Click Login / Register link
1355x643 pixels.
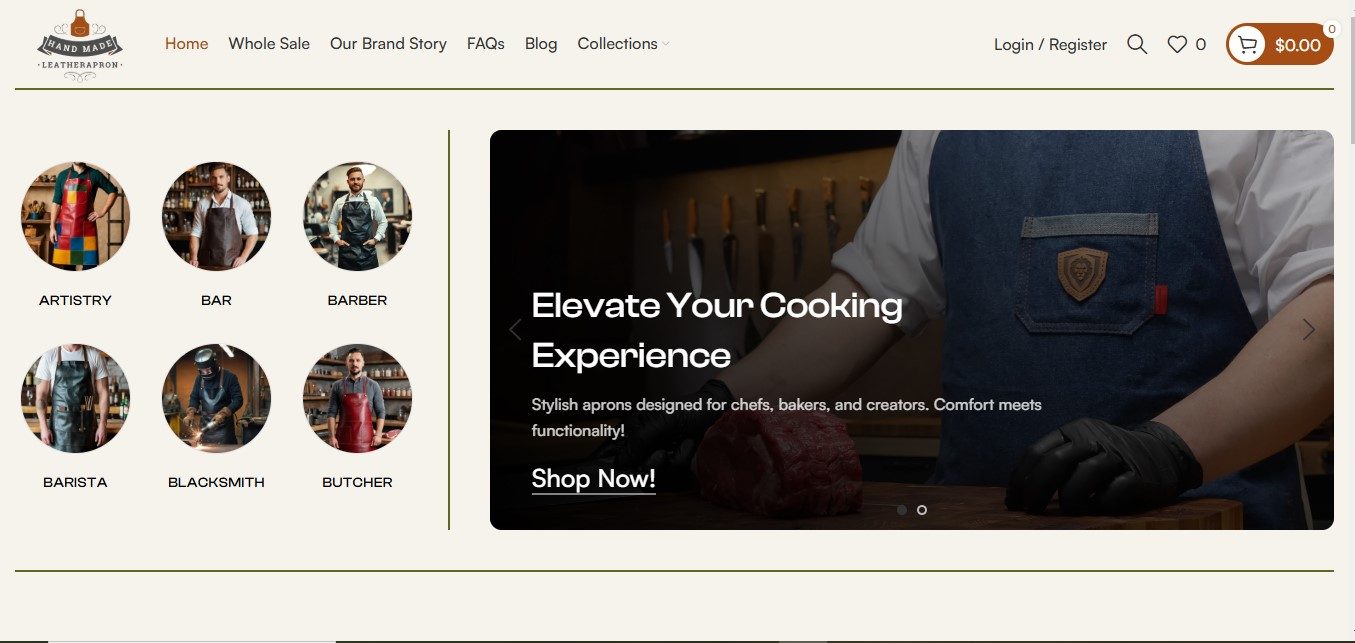tap(1050, 45)
